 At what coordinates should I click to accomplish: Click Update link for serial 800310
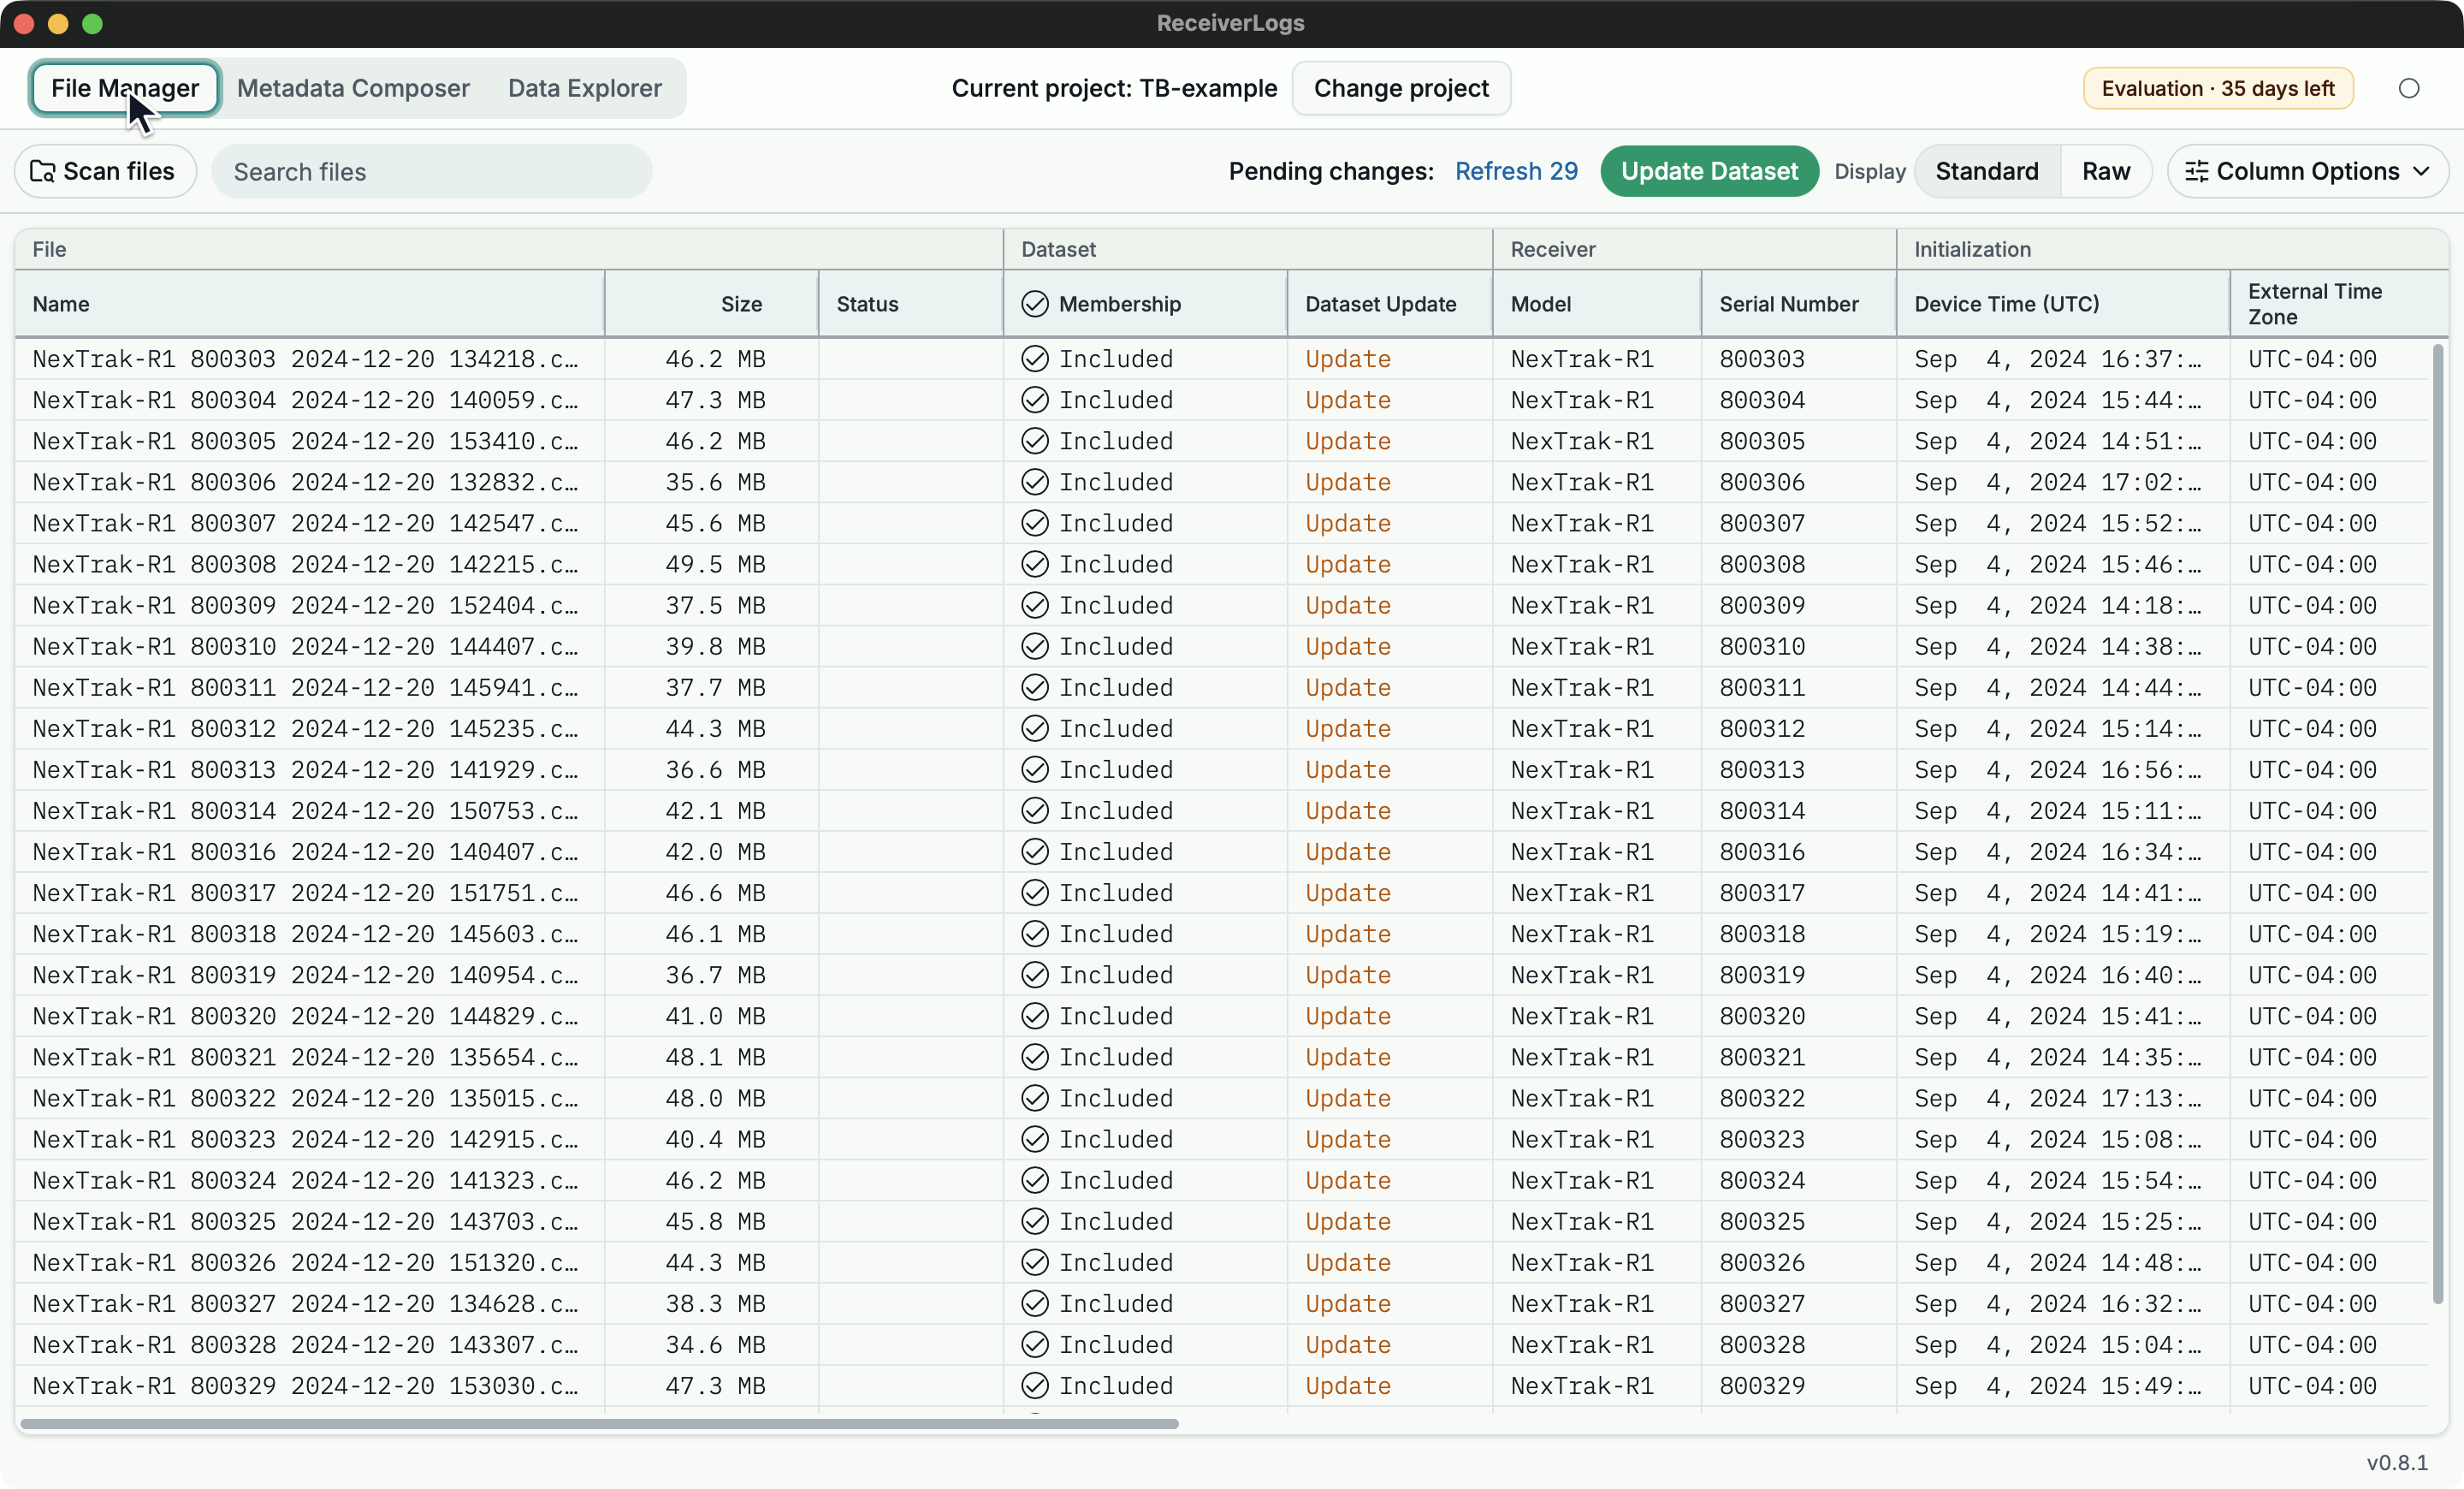click(1348, 646)
